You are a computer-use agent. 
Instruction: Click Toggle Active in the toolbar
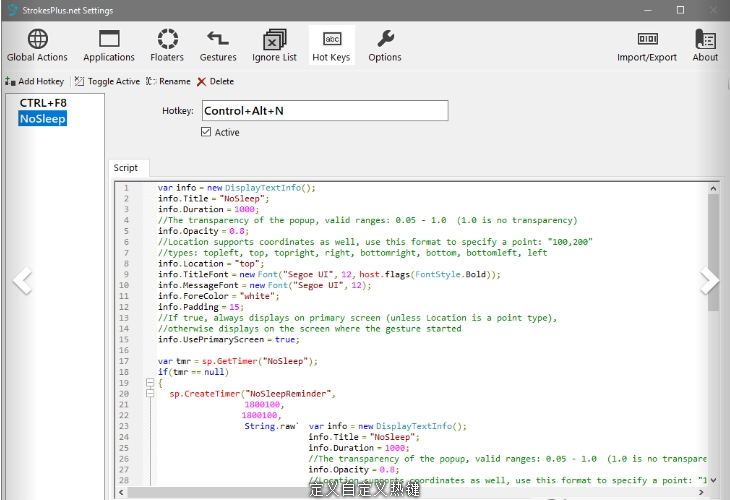108,81
